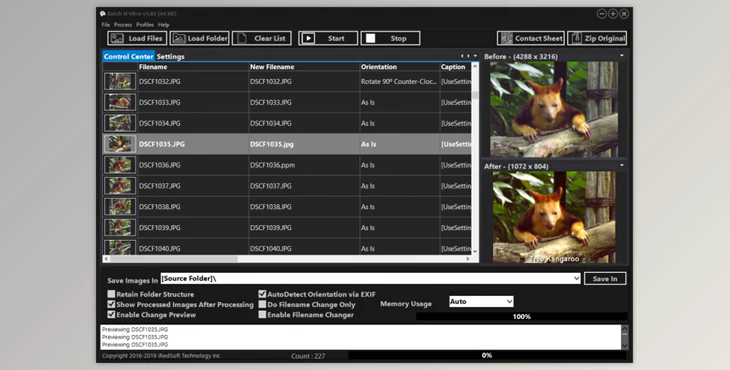Stop the batch process
This screenshot has height=370, width=730.
coord(390,38)
